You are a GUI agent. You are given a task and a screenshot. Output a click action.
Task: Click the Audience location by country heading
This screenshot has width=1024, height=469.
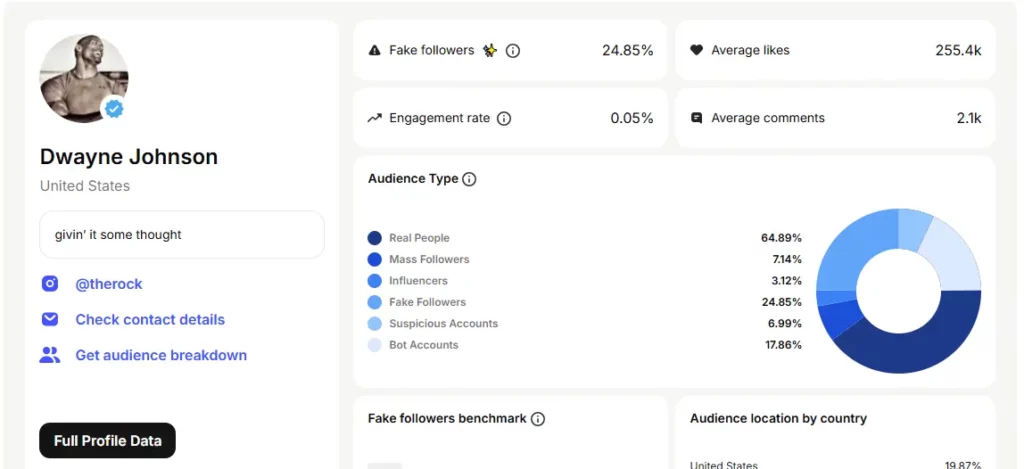pyautogui.click(x=778, y=419)
